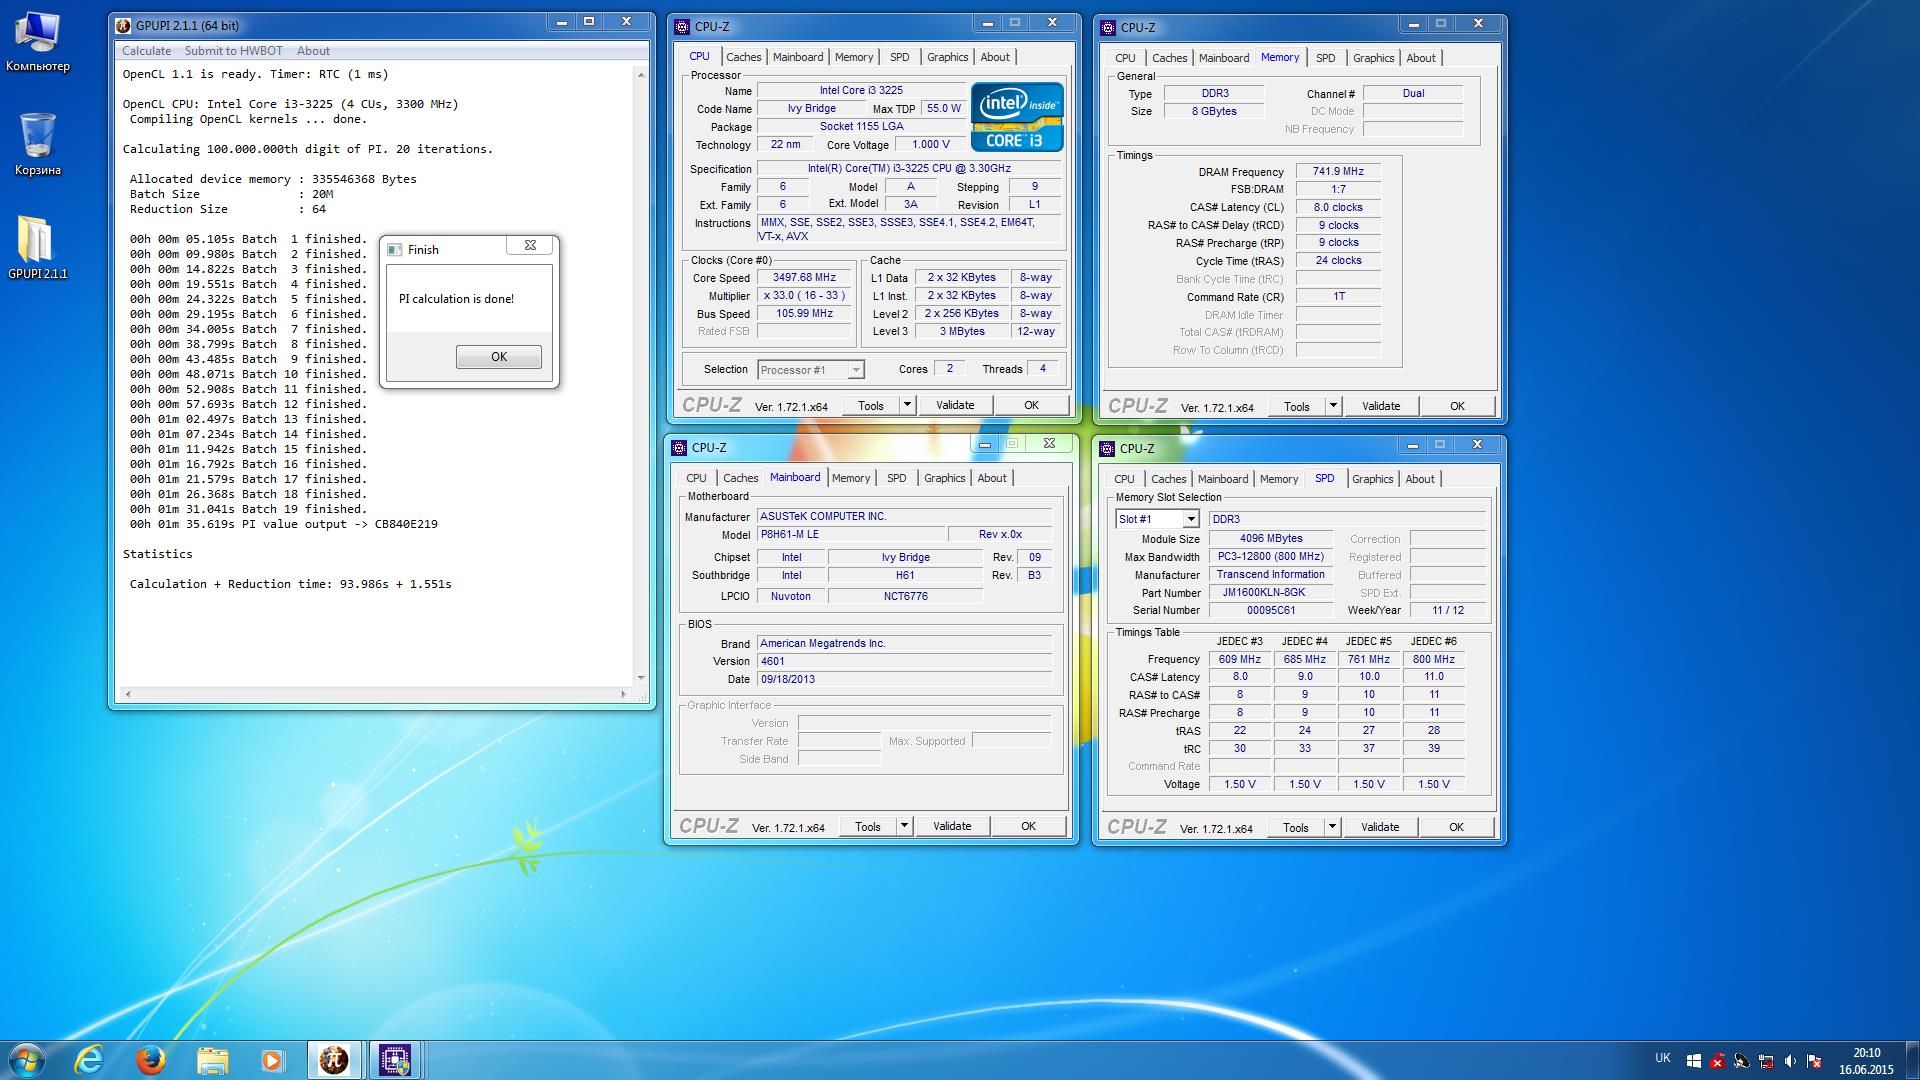Click the taskbar clock showing 20:10
The height and width of the screenshot is (1080, 1920).
(1866, 1061)
